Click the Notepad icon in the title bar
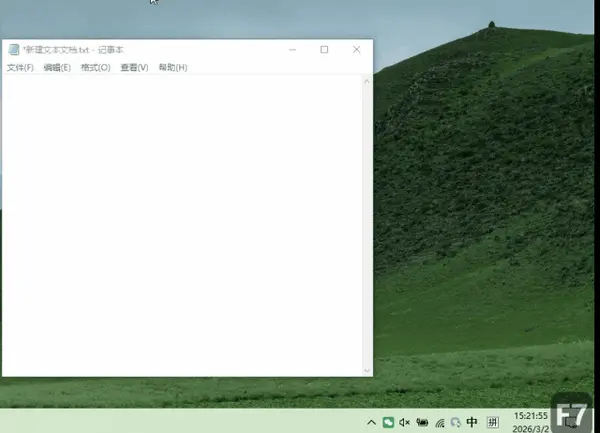Image resolution: width=600 pixels, height=433 pixels. (14, 49)
